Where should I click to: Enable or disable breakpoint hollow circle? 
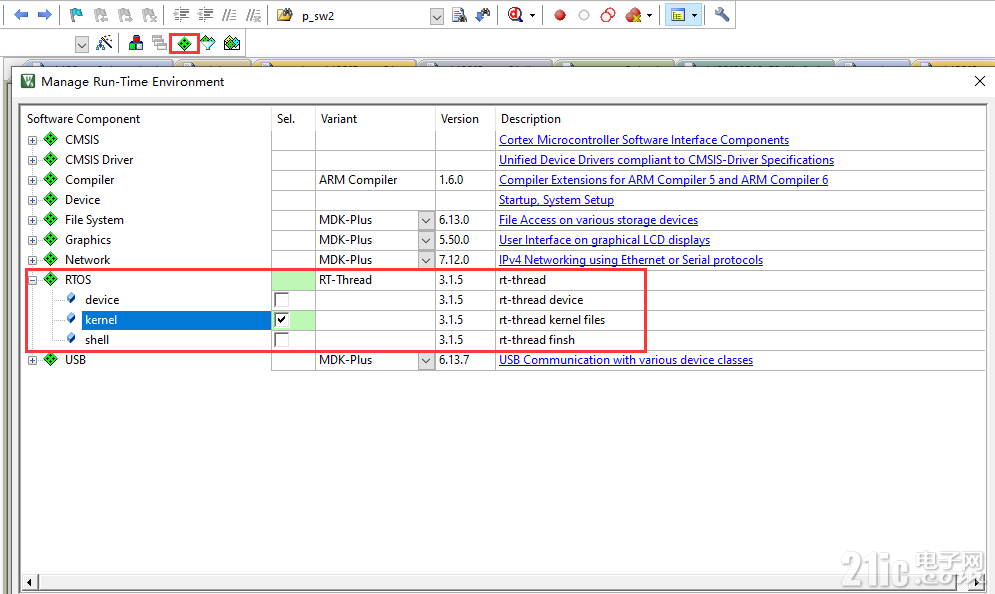tap(584, 15)
